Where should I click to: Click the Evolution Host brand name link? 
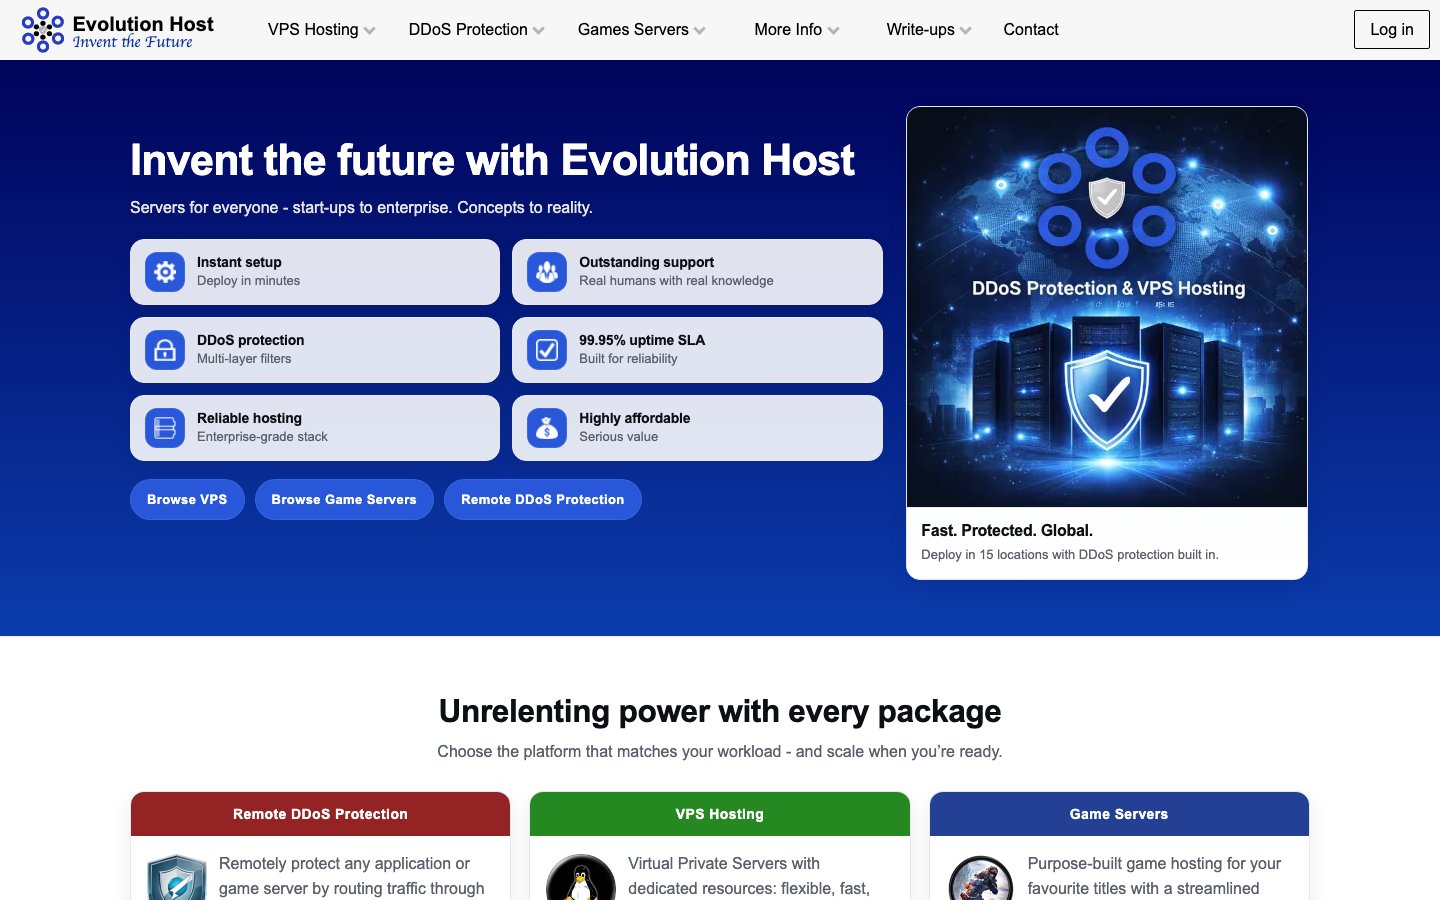(x=143, y=24)
